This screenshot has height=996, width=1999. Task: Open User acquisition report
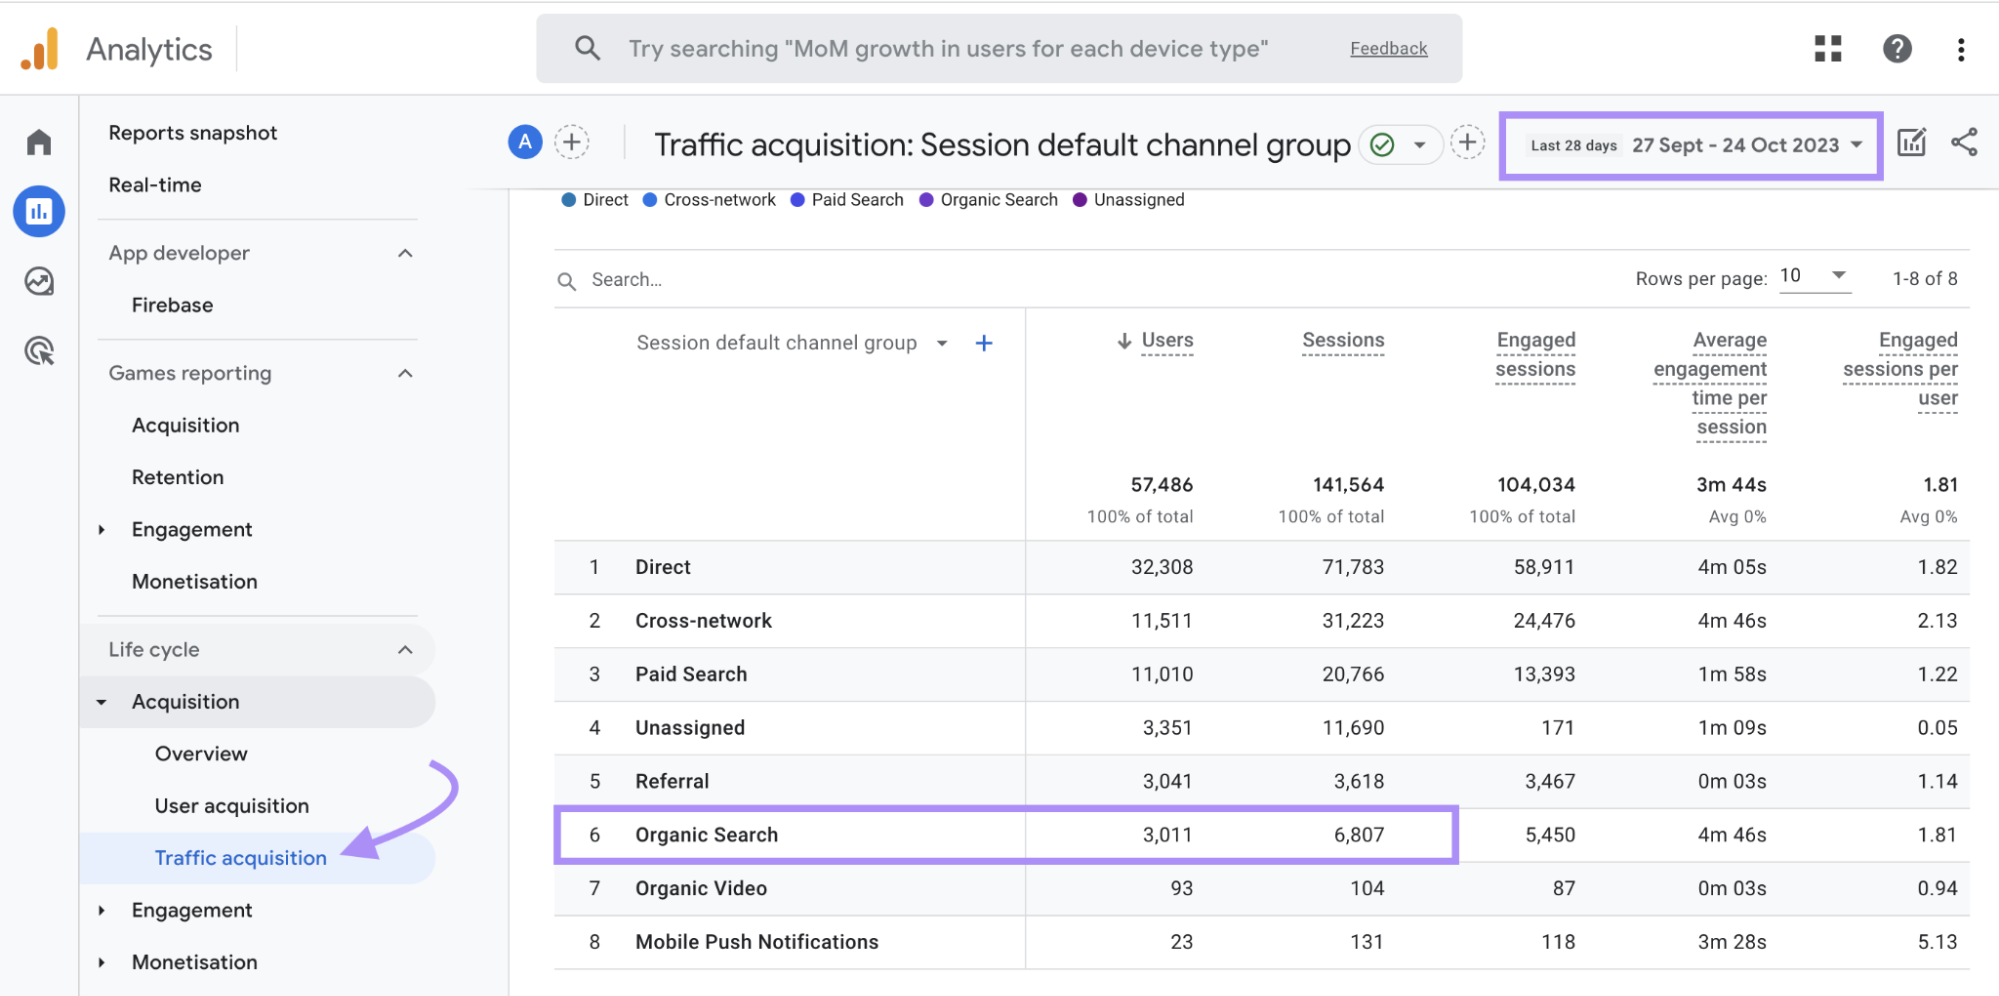232,806
